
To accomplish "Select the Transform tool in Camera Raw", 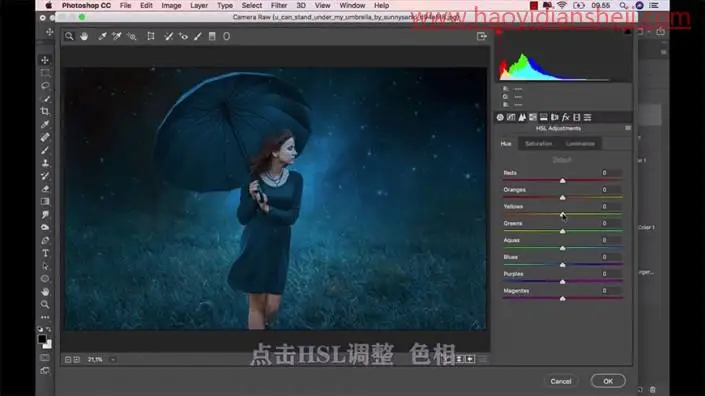I will (x=151, y=36).
